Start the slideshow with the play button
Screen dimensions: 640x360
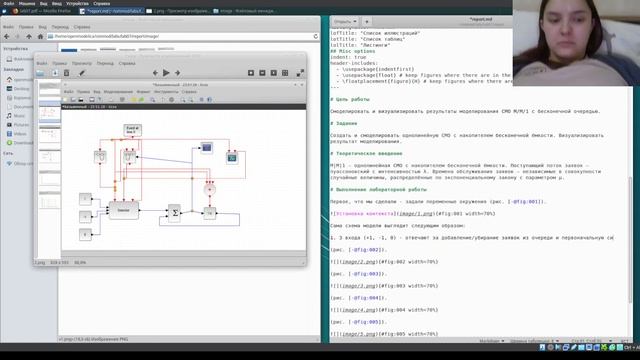(166, 73)
